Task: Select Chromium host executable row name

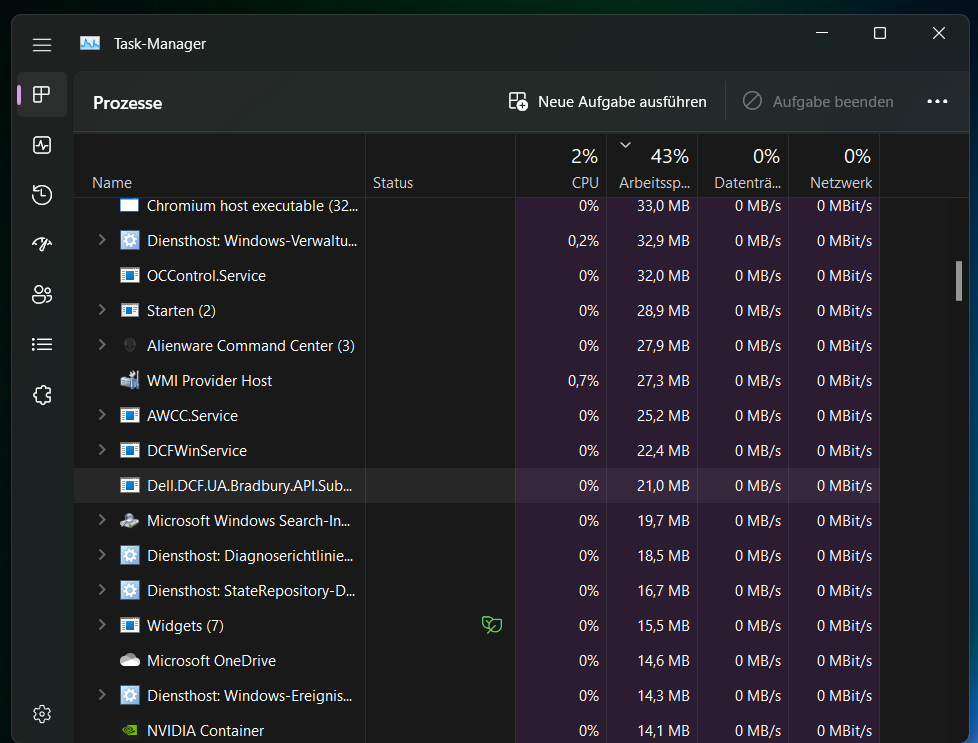Action: coord(252,206)
